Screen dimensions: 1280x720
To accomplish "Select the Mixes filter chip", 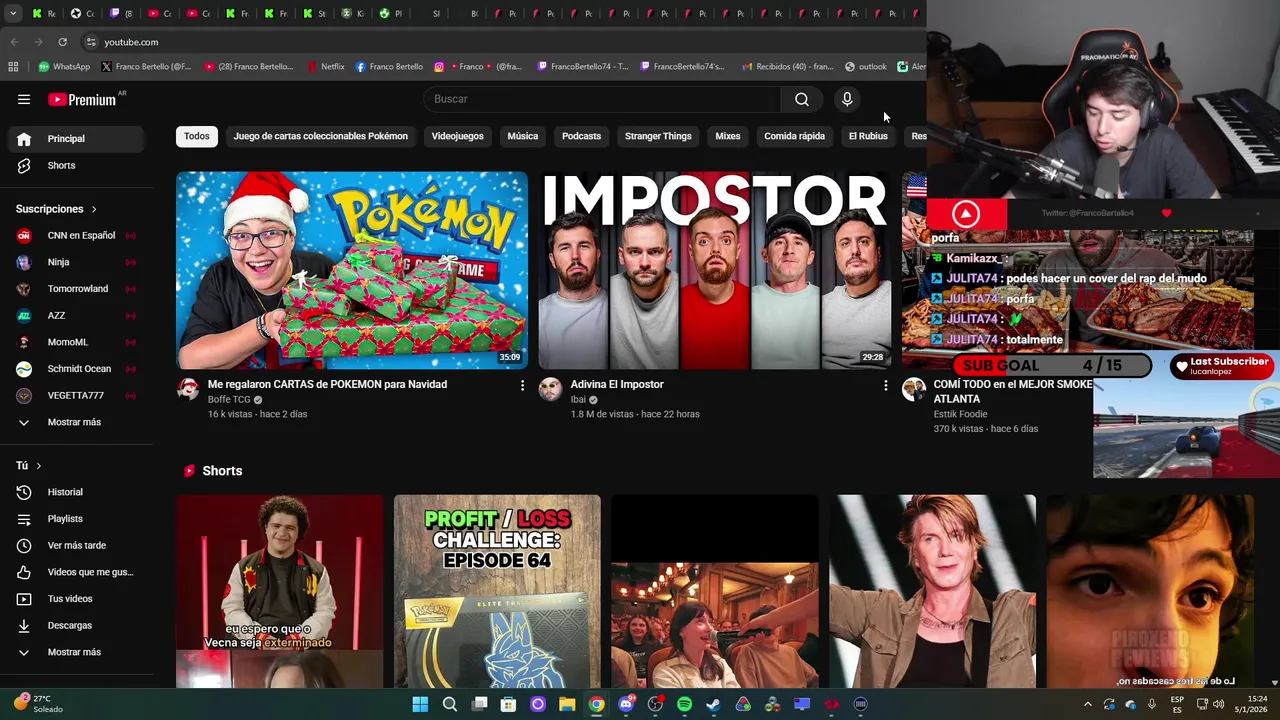I will click(x=728, y=136).
